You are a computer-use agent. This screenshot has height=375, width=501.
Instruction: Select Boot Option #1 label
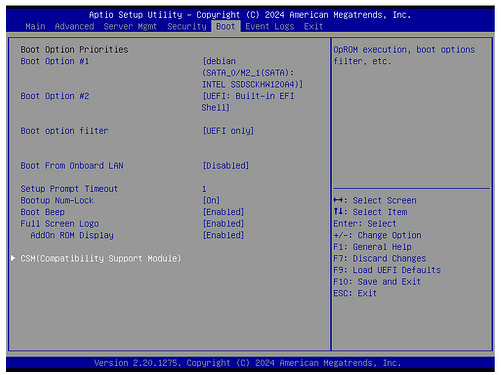click(55, 61)
